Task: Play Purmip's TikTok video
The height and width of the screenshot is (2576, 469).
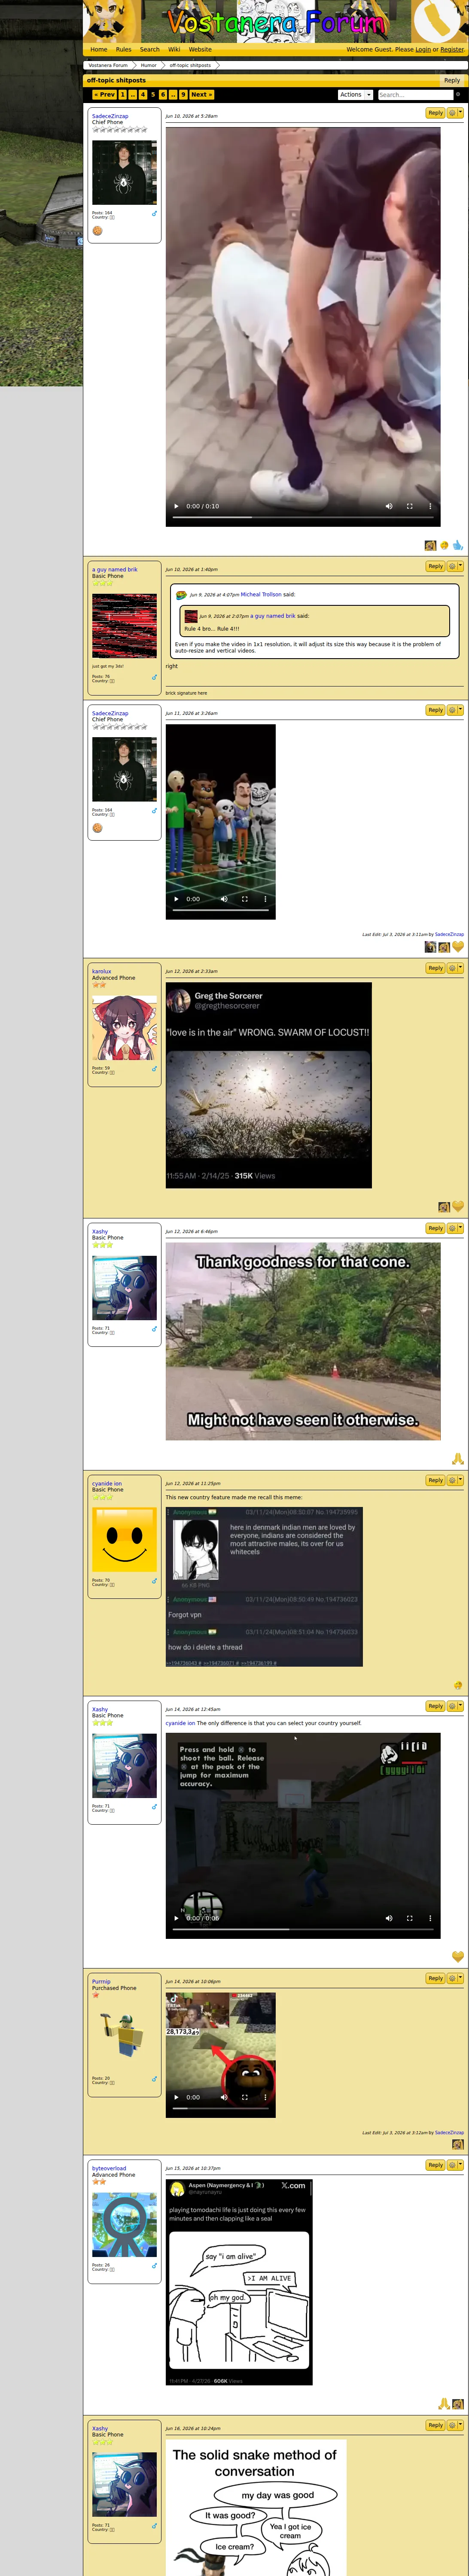Action: [x=177, y=2097]
